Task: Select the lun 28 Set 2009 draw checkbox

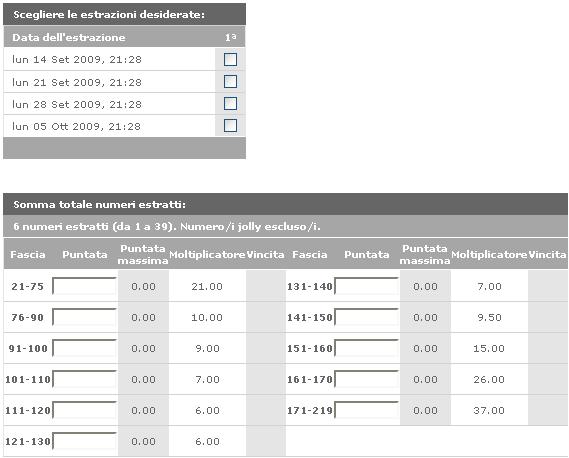Action: pos(230,103)
